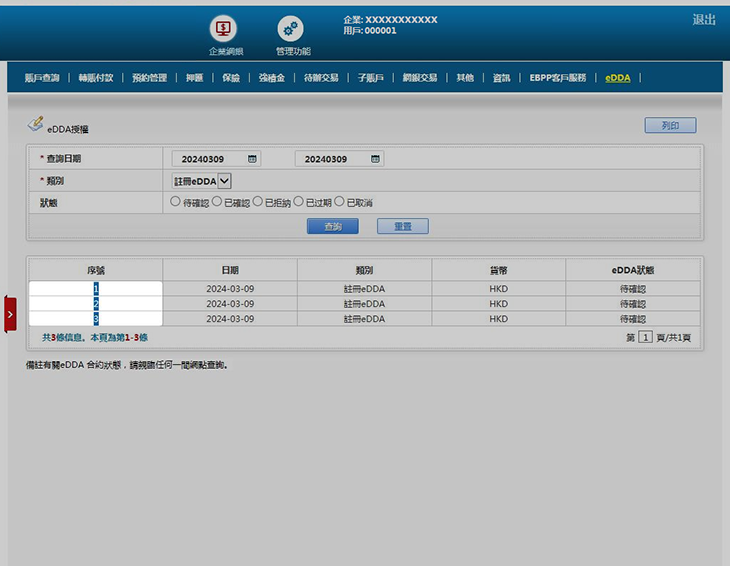Select the 已取消 status radio button
The width and height of the screenshot is (730, 566).
click(339, 202)
